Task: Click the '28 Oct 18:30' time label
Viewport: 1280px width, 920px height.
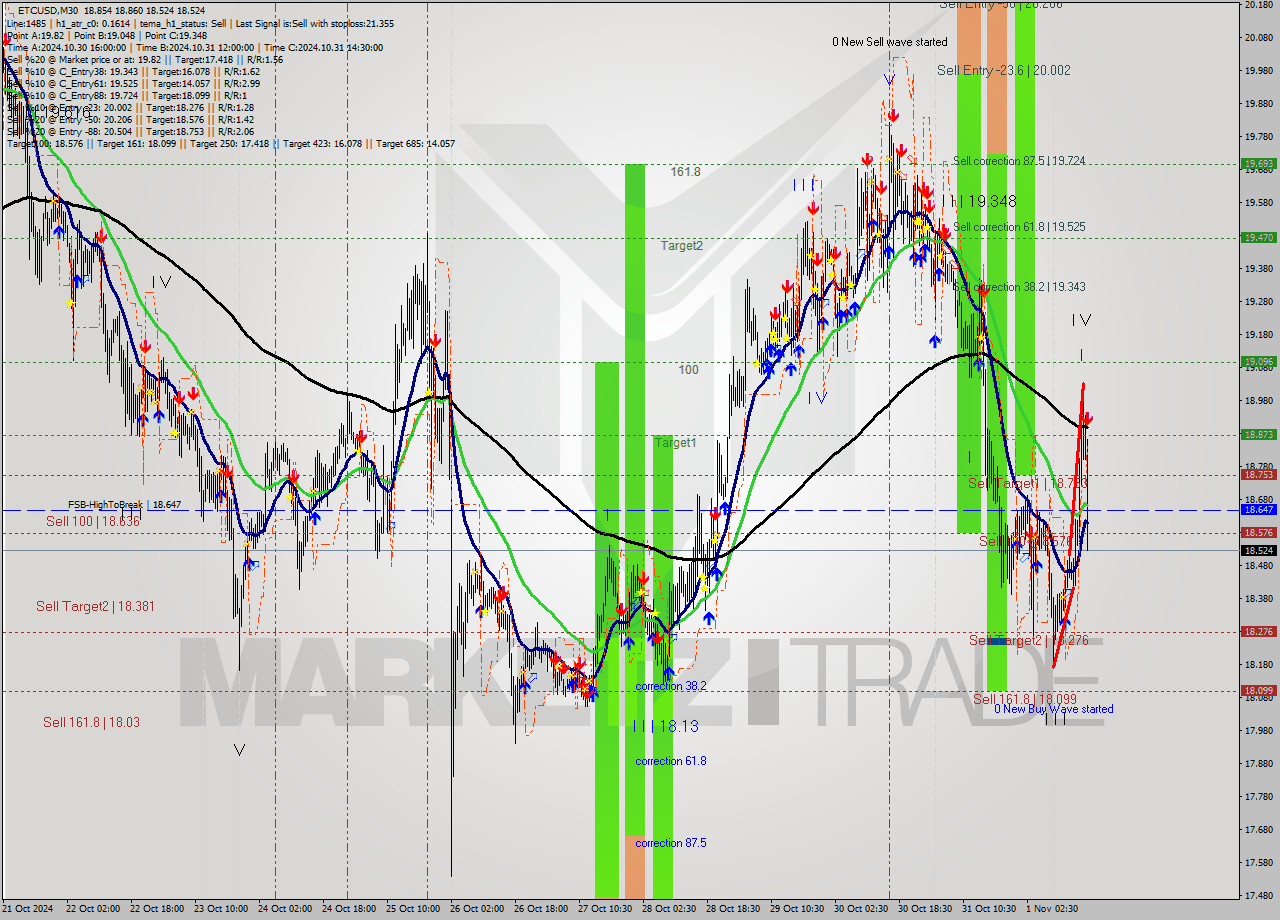Action: (x=733, y=908)
